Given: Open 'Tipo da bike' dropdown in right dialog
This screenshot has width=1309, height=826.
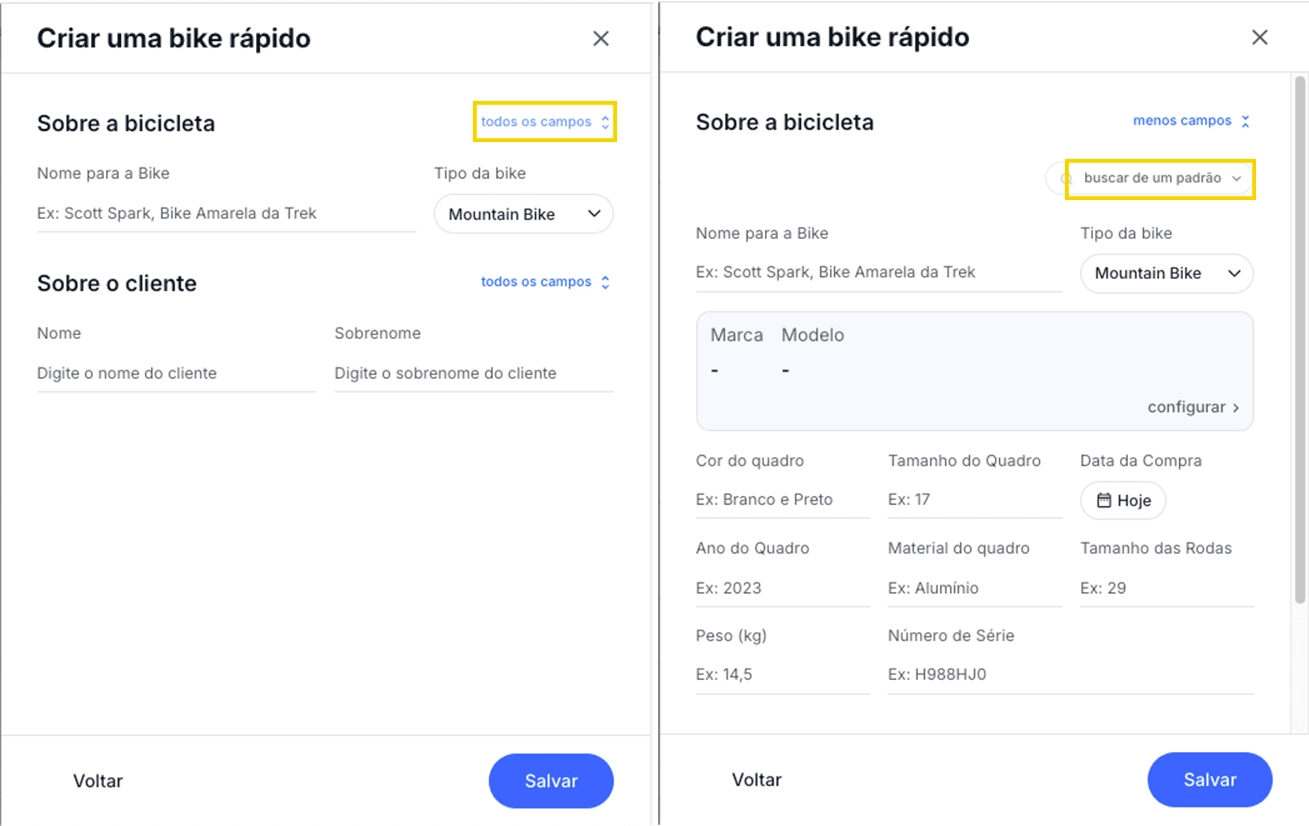Looking at the screenshot, I should pos(1166,273).
